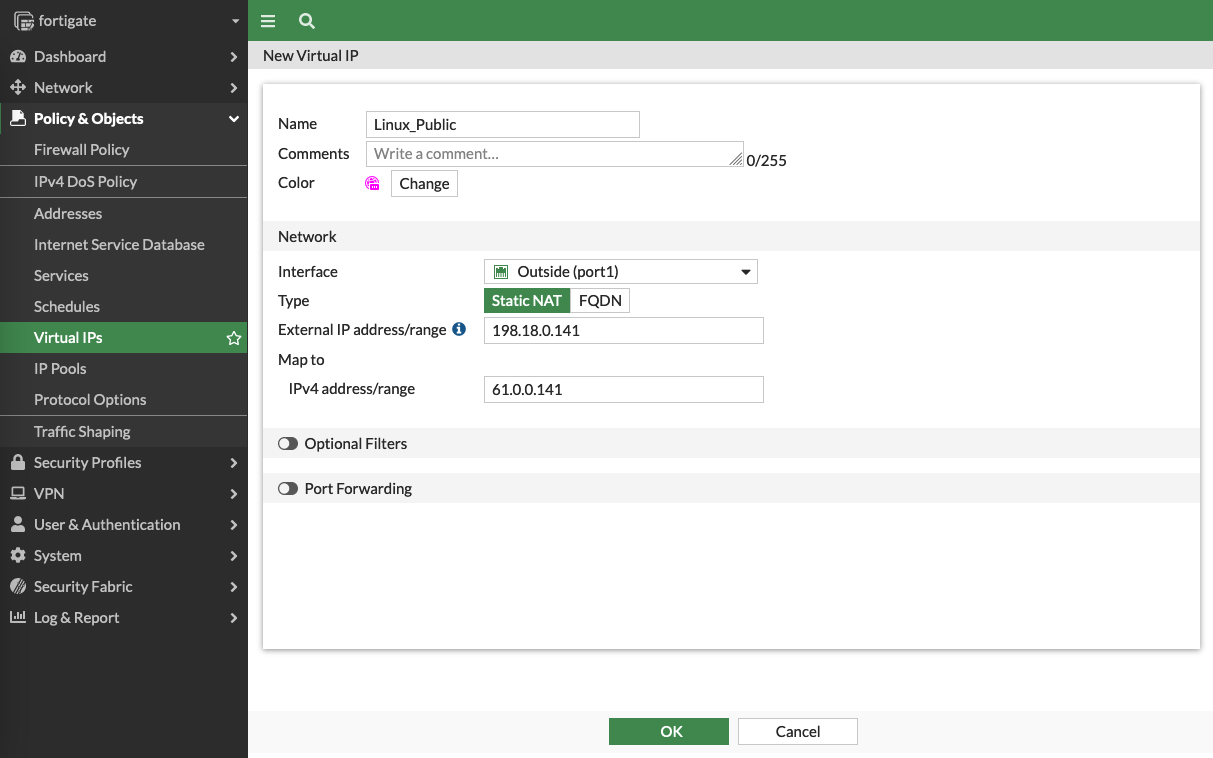Select the FQDN type option
This screenshot has height=758, width=1213.
pyautogui.click(x=600, y=301)
